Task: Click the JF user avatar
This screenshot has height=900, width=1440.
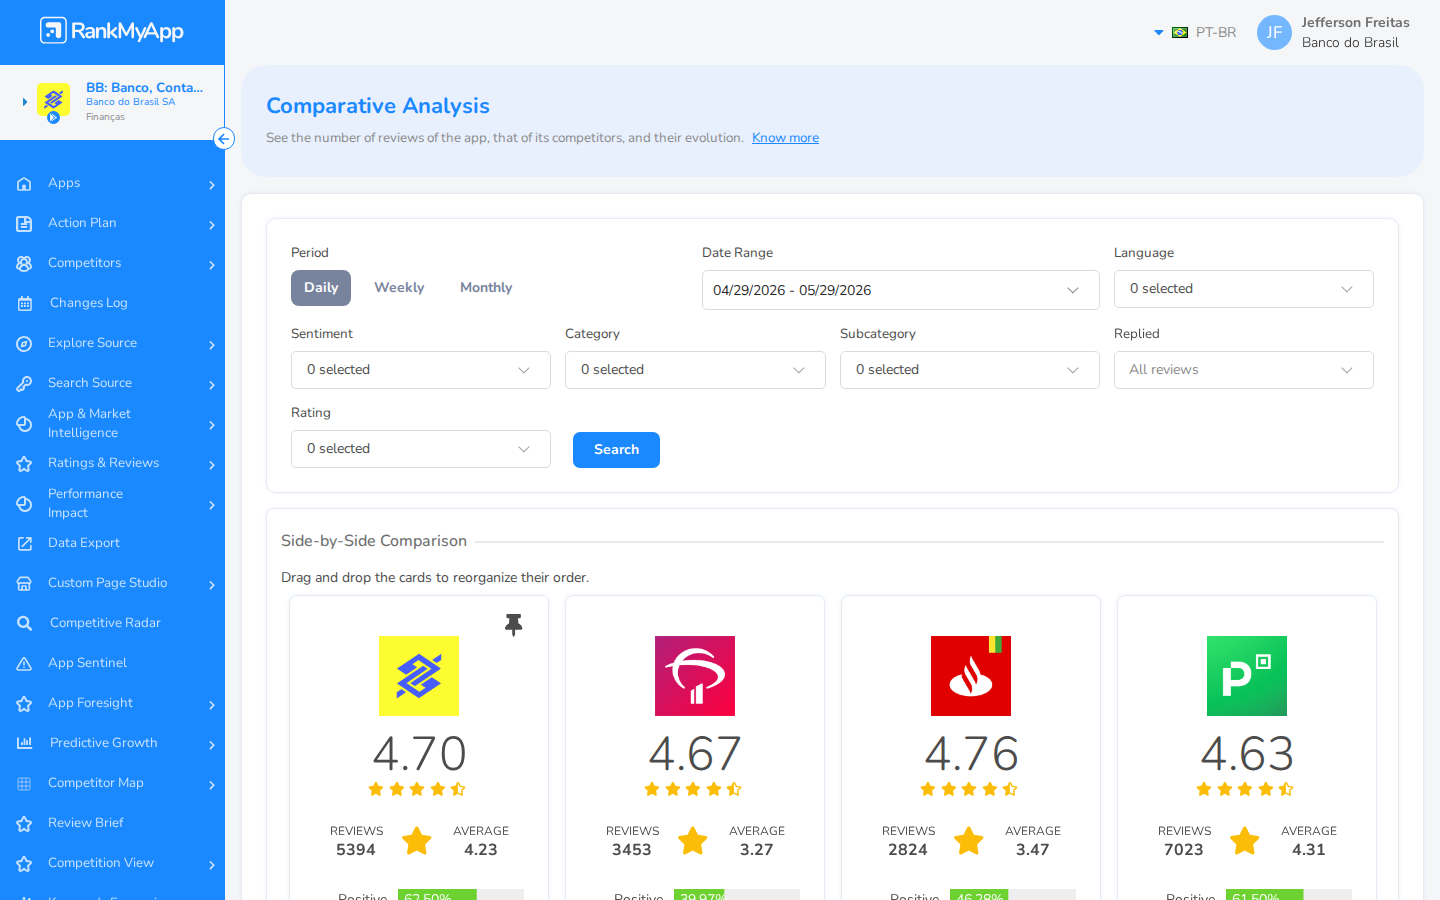Action: pyautogui.click(x=1274, y=32)
